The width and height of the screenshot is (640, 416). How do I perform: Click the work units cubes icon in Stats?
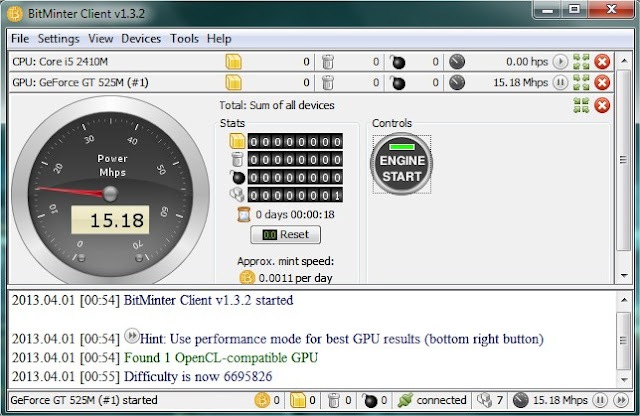237,195
